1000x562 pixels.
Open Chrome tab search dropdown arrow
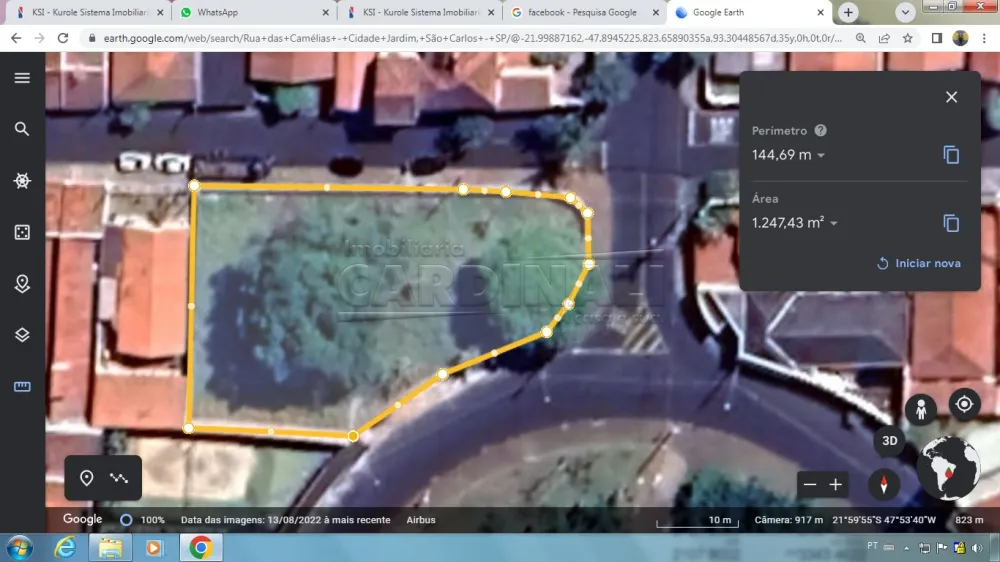click(x=905, y=13)
